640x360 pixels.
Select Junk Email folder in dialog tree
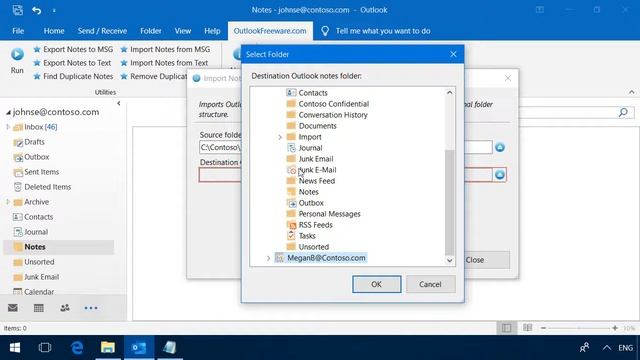coord(310,159)
